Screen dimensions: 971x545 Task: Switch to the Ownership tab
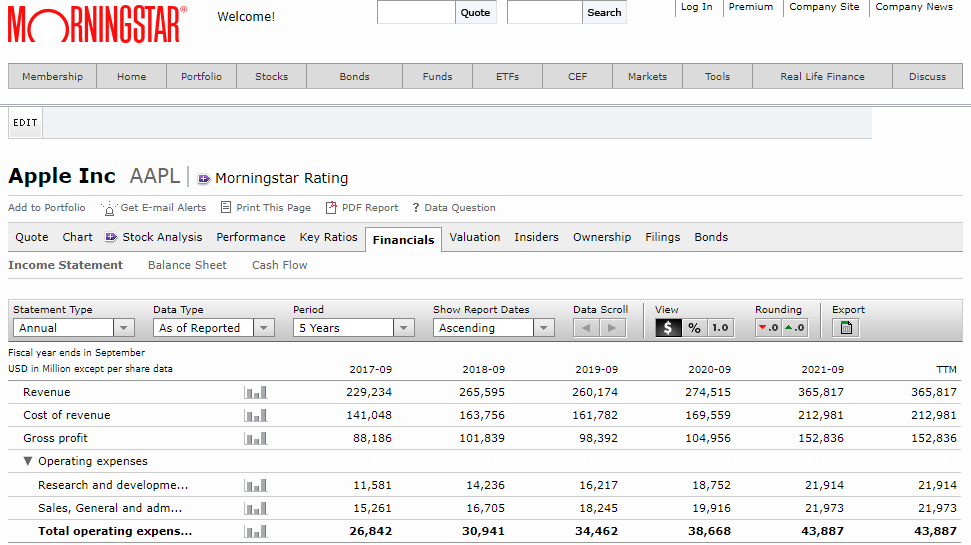(x=602, y=237)
